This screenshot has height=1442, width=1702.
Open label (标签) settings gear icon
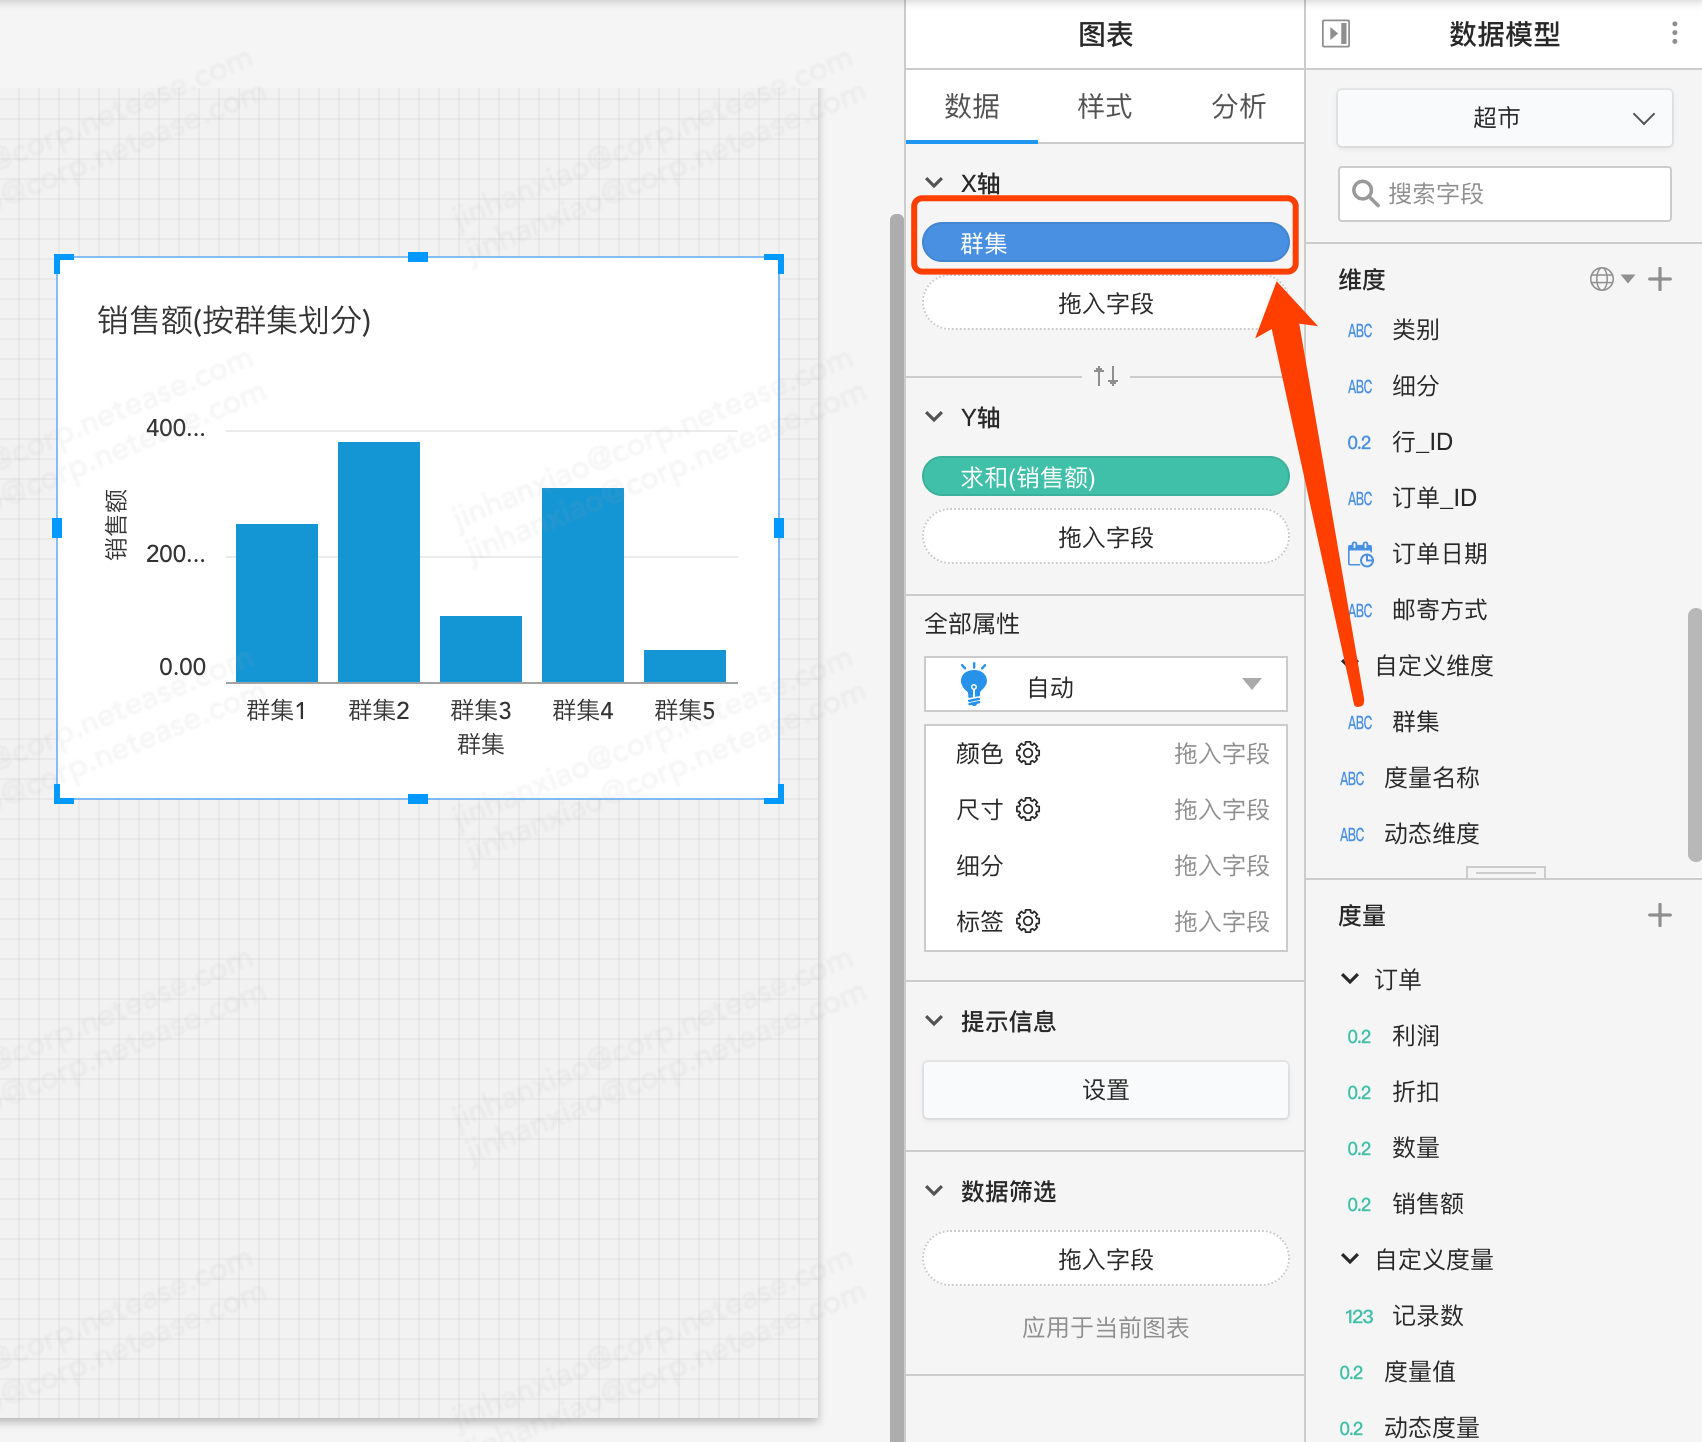pos(1028,921)
